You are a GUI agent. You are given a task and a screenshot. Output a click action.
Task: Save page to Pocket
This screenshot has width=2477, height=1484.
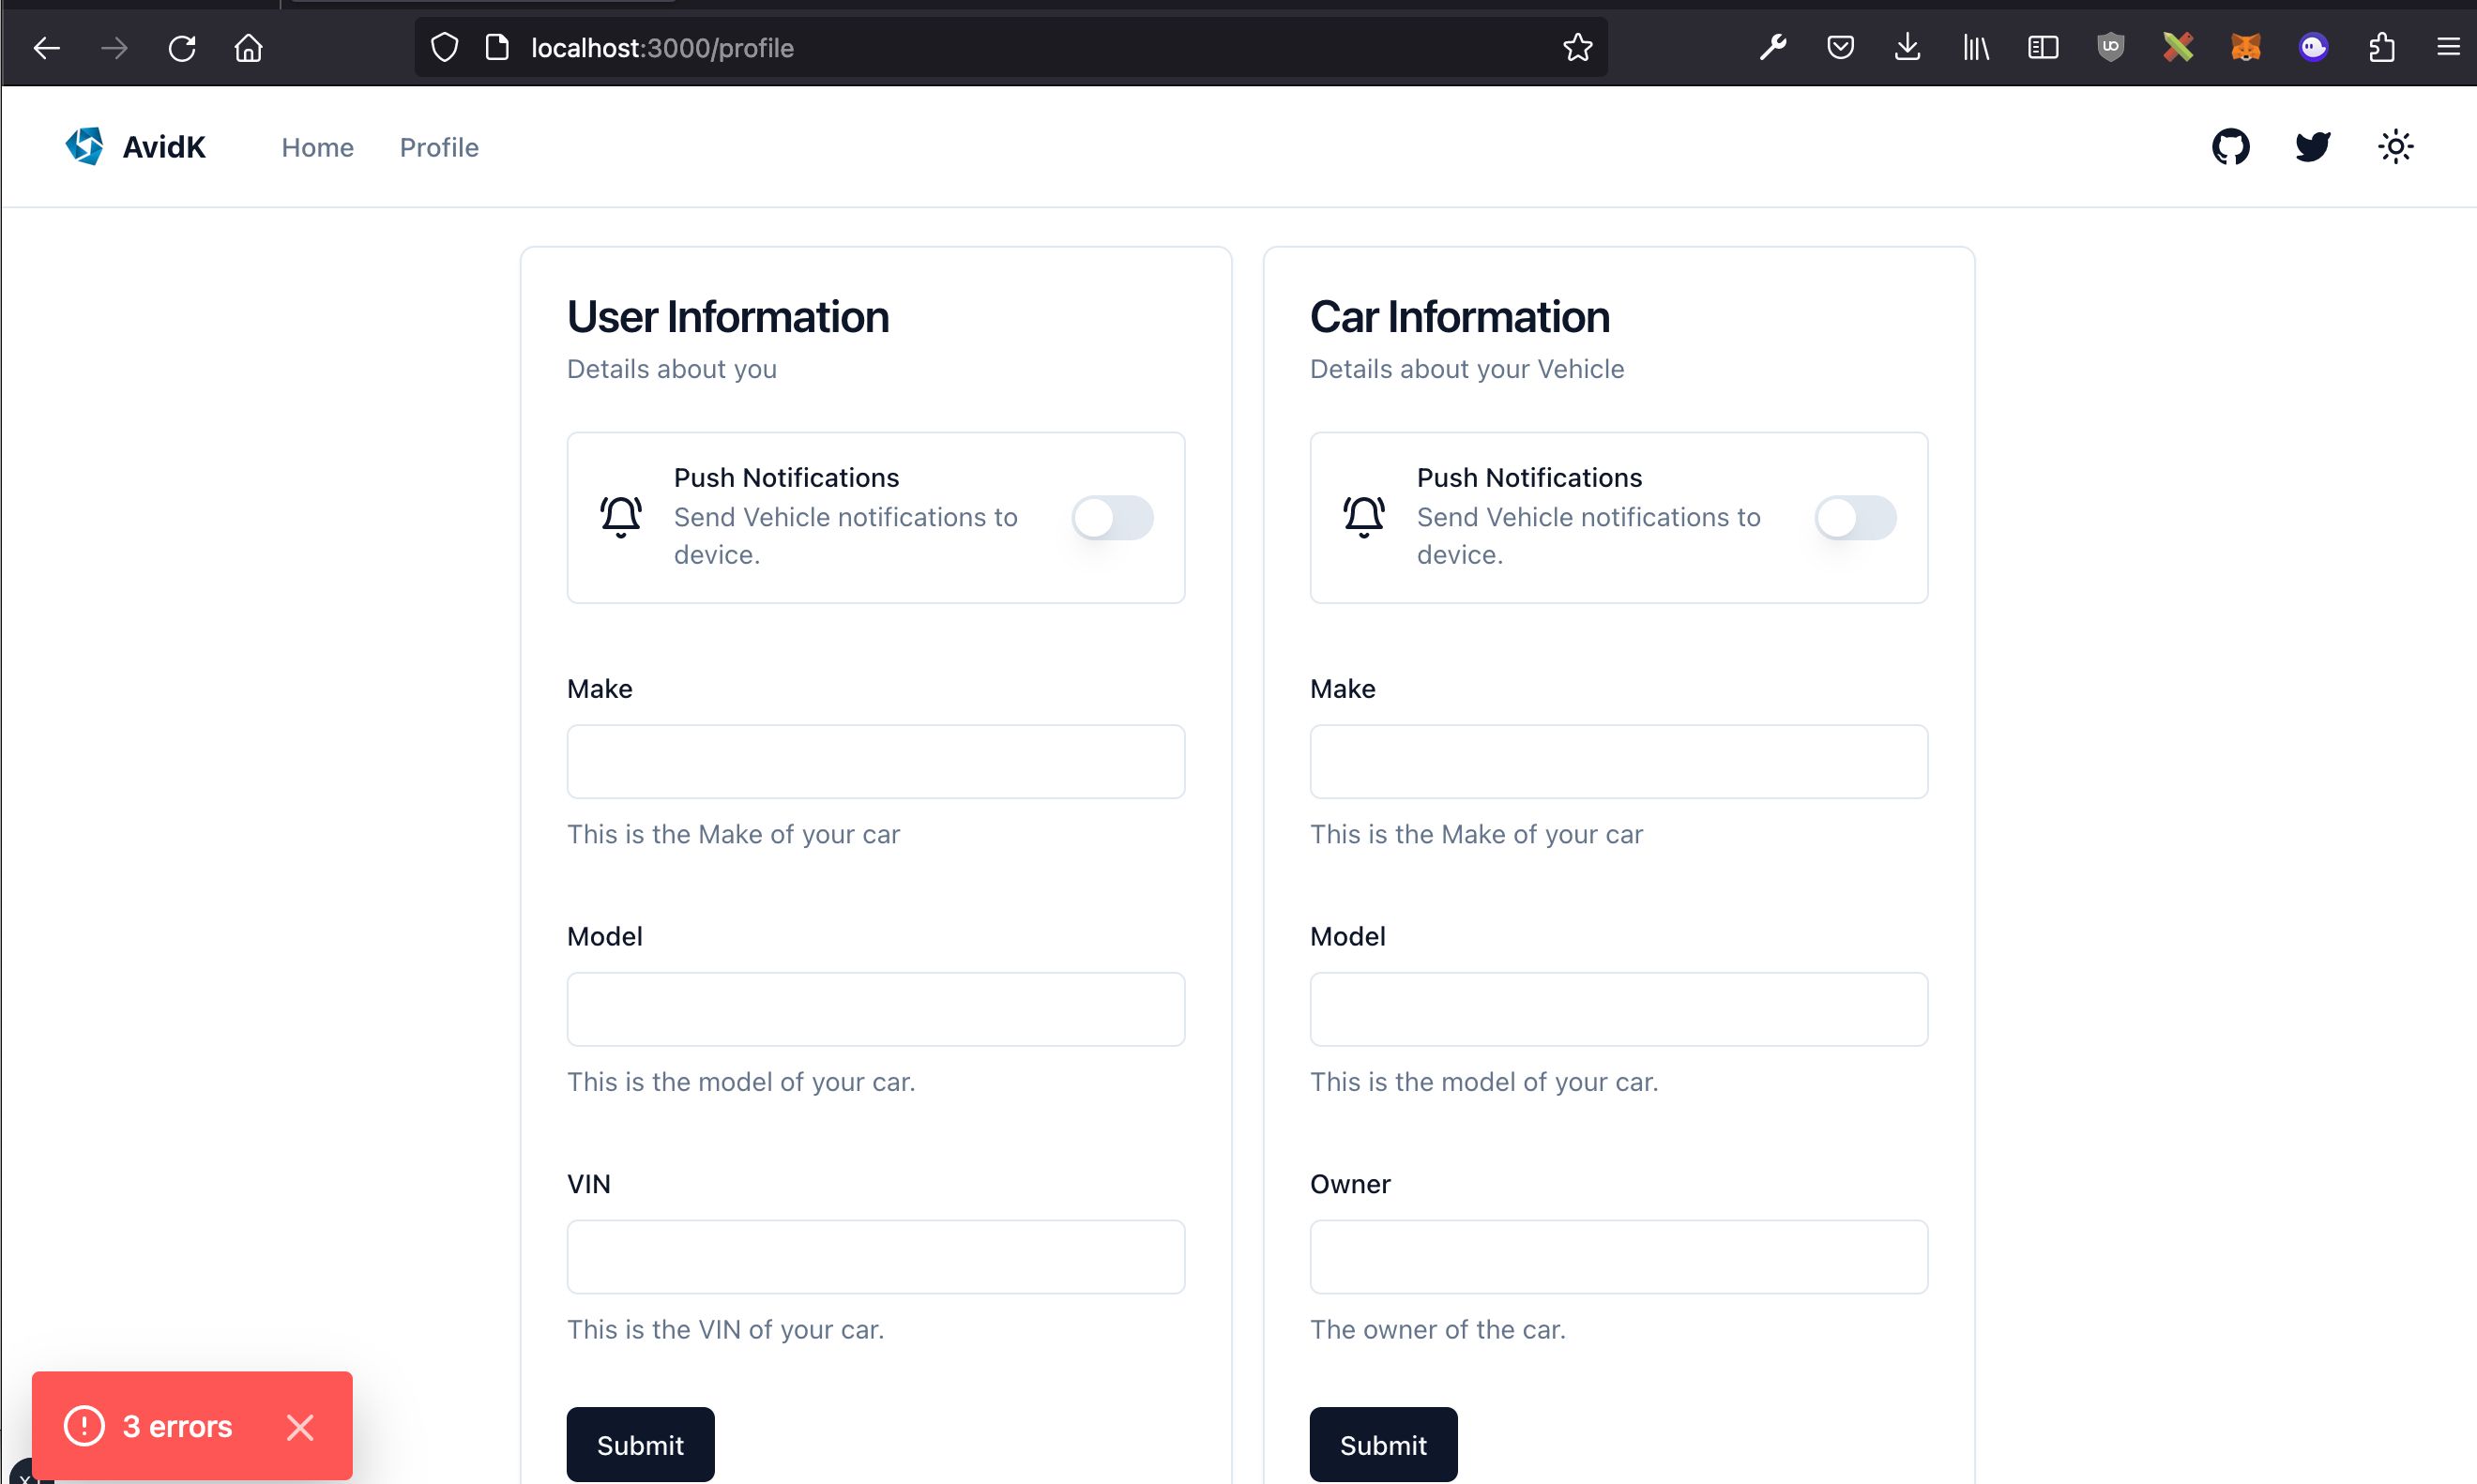tap(1840, 47)
